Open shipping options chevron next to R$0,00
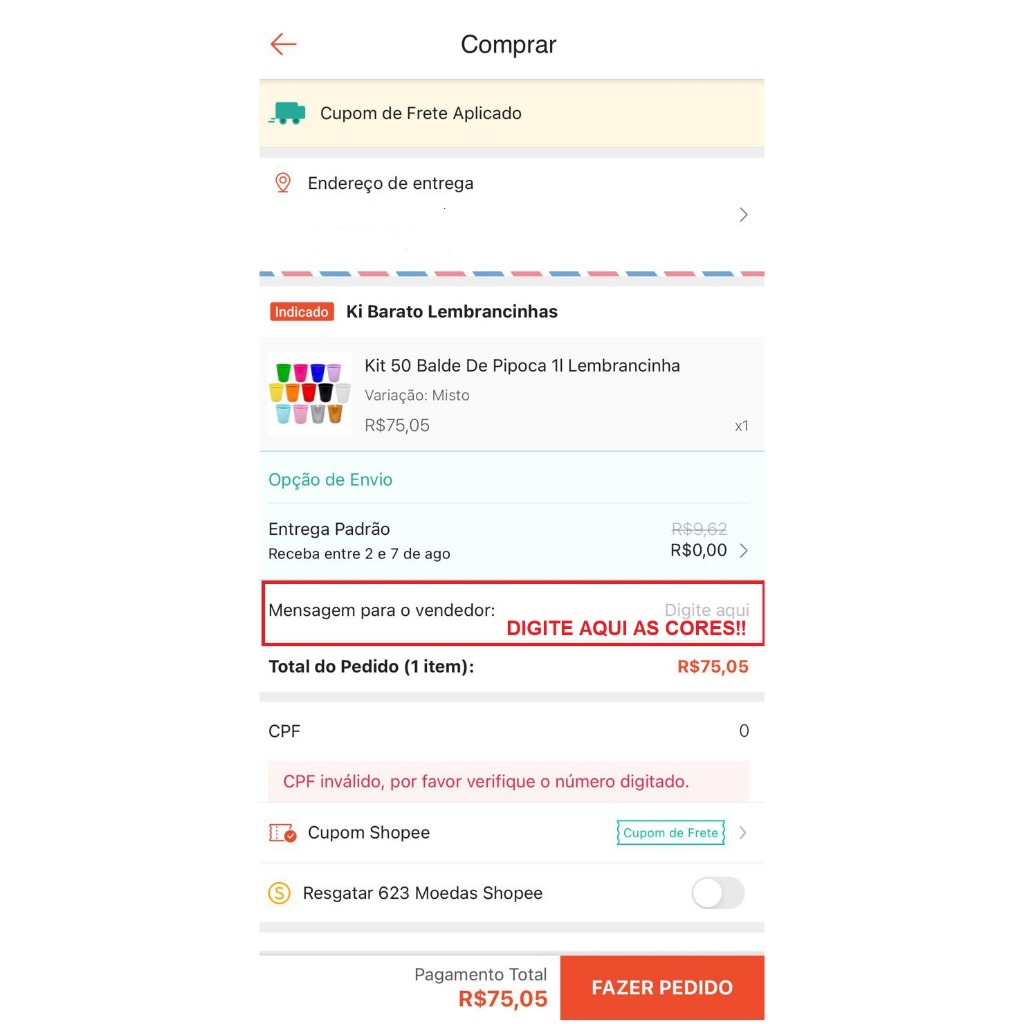1024x1024 pixels. 743,551
